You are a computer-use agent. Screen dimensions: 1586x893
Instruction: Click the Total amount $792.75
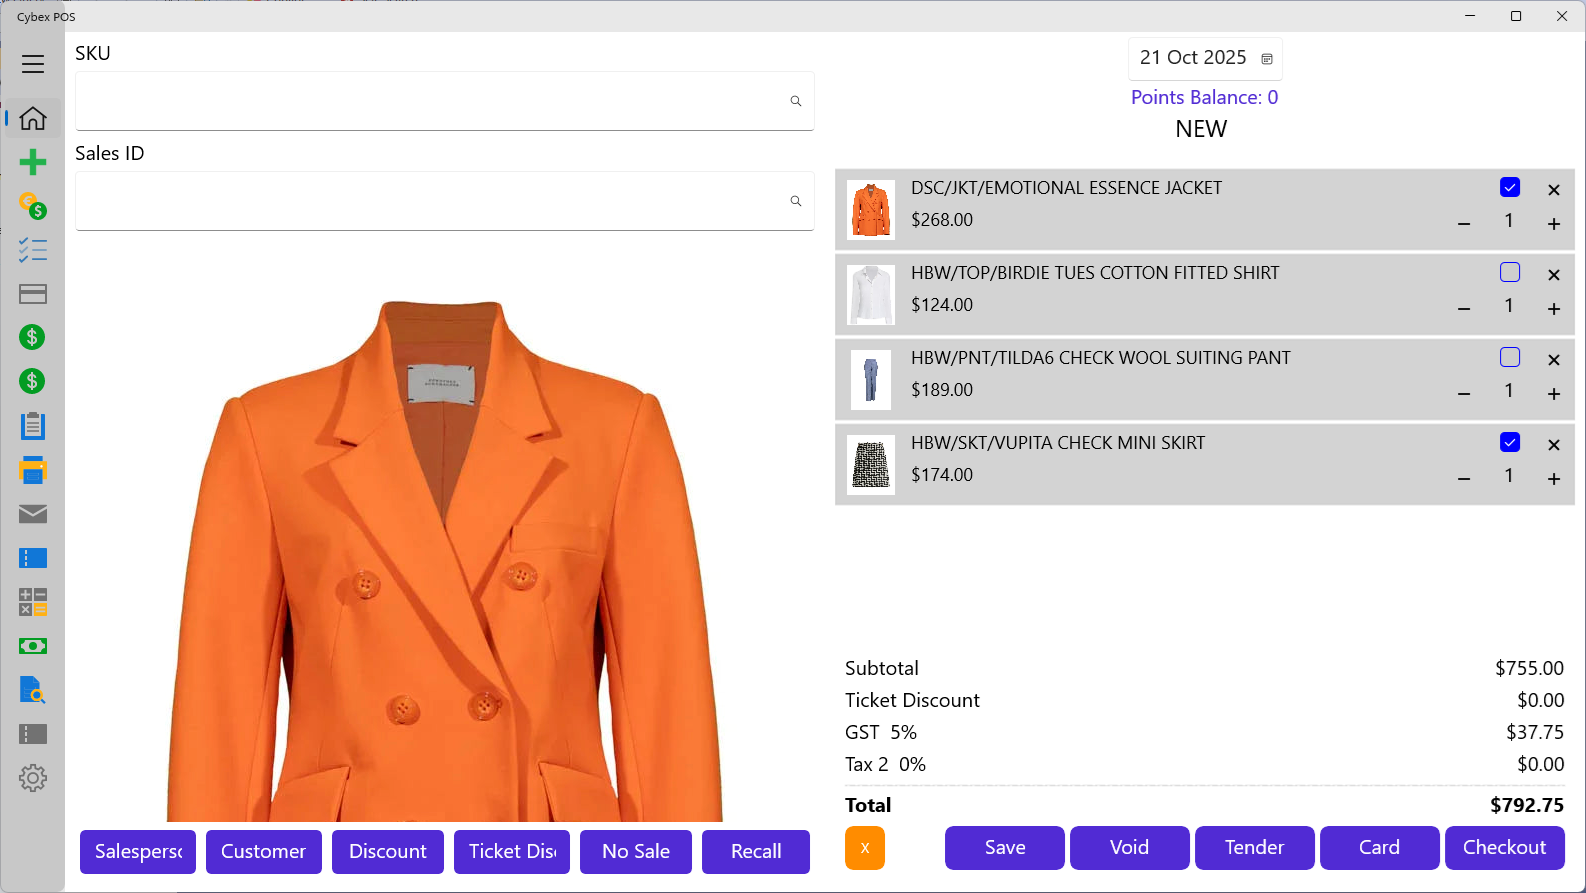(x=1527, y=805)
